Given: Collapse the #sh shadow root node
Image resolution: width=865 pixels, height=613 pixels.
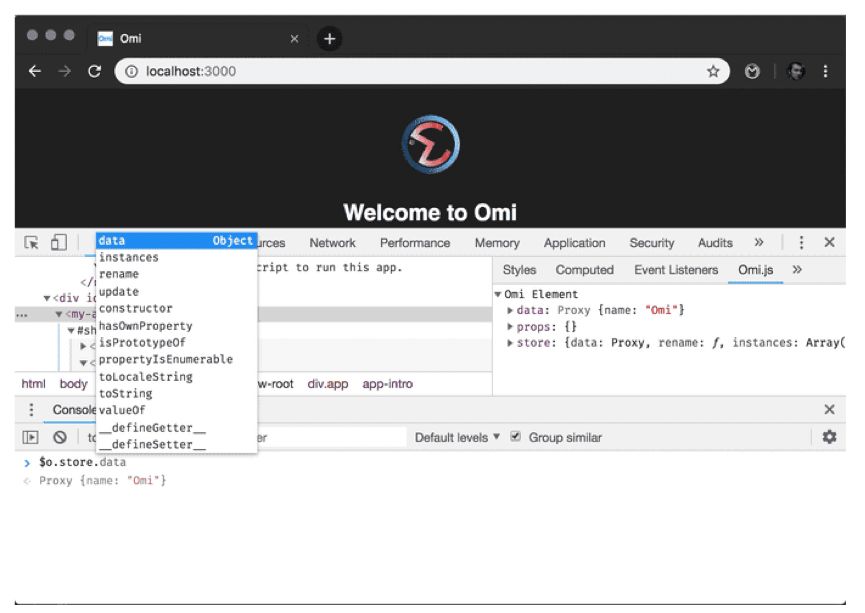Looking at the screenshot, I should click(x=71, y=331).
